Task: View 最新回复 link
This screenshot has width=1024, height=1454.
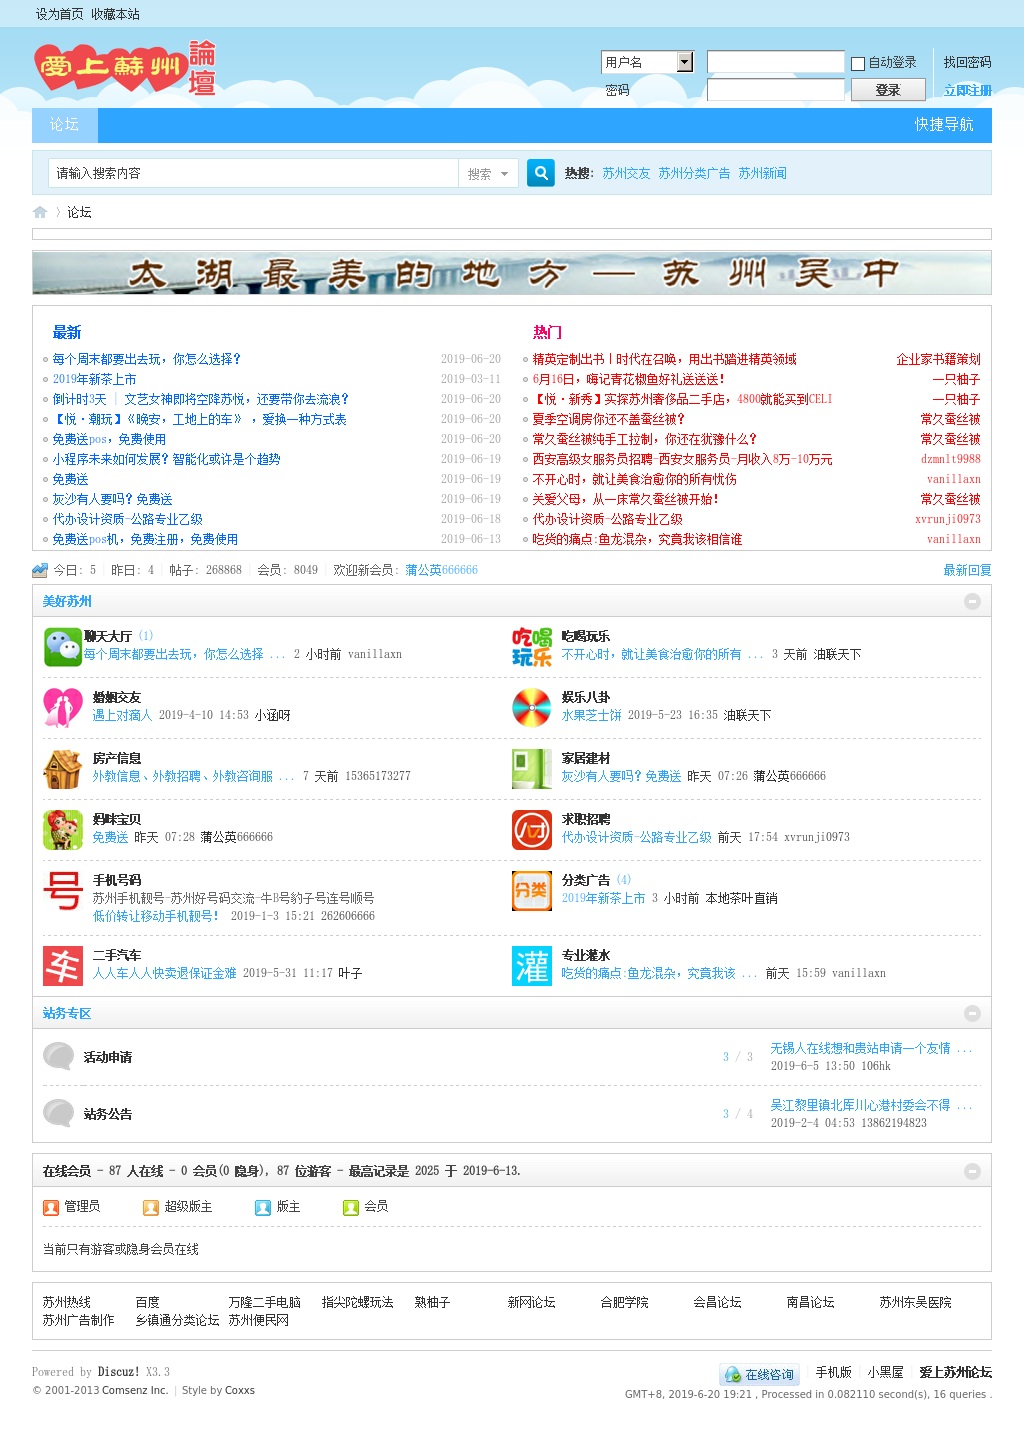Action: click(x=967, y=570)
